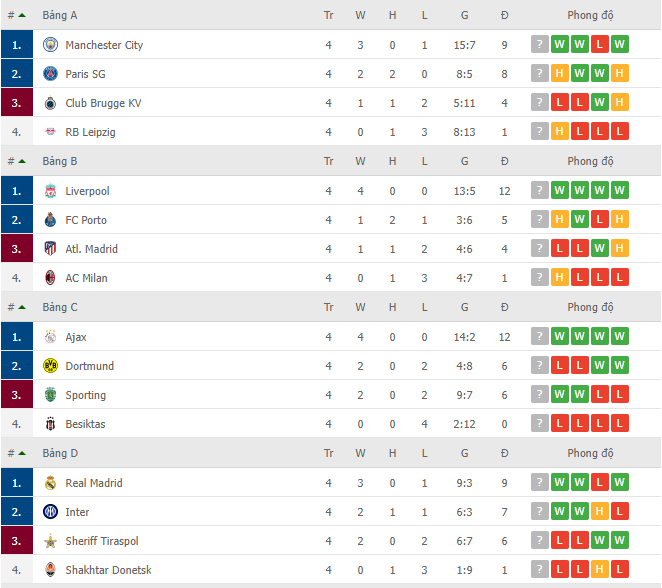Screen dimensions: 662x588
Task: Click the Dortmund BVB logo
Action: pos(50,366)
